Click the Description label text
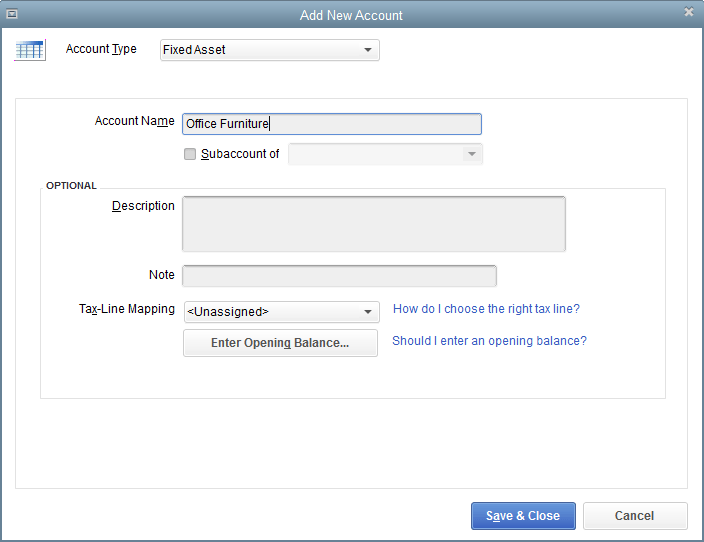This screenshot has width=704, height=542. click(143, 206)
